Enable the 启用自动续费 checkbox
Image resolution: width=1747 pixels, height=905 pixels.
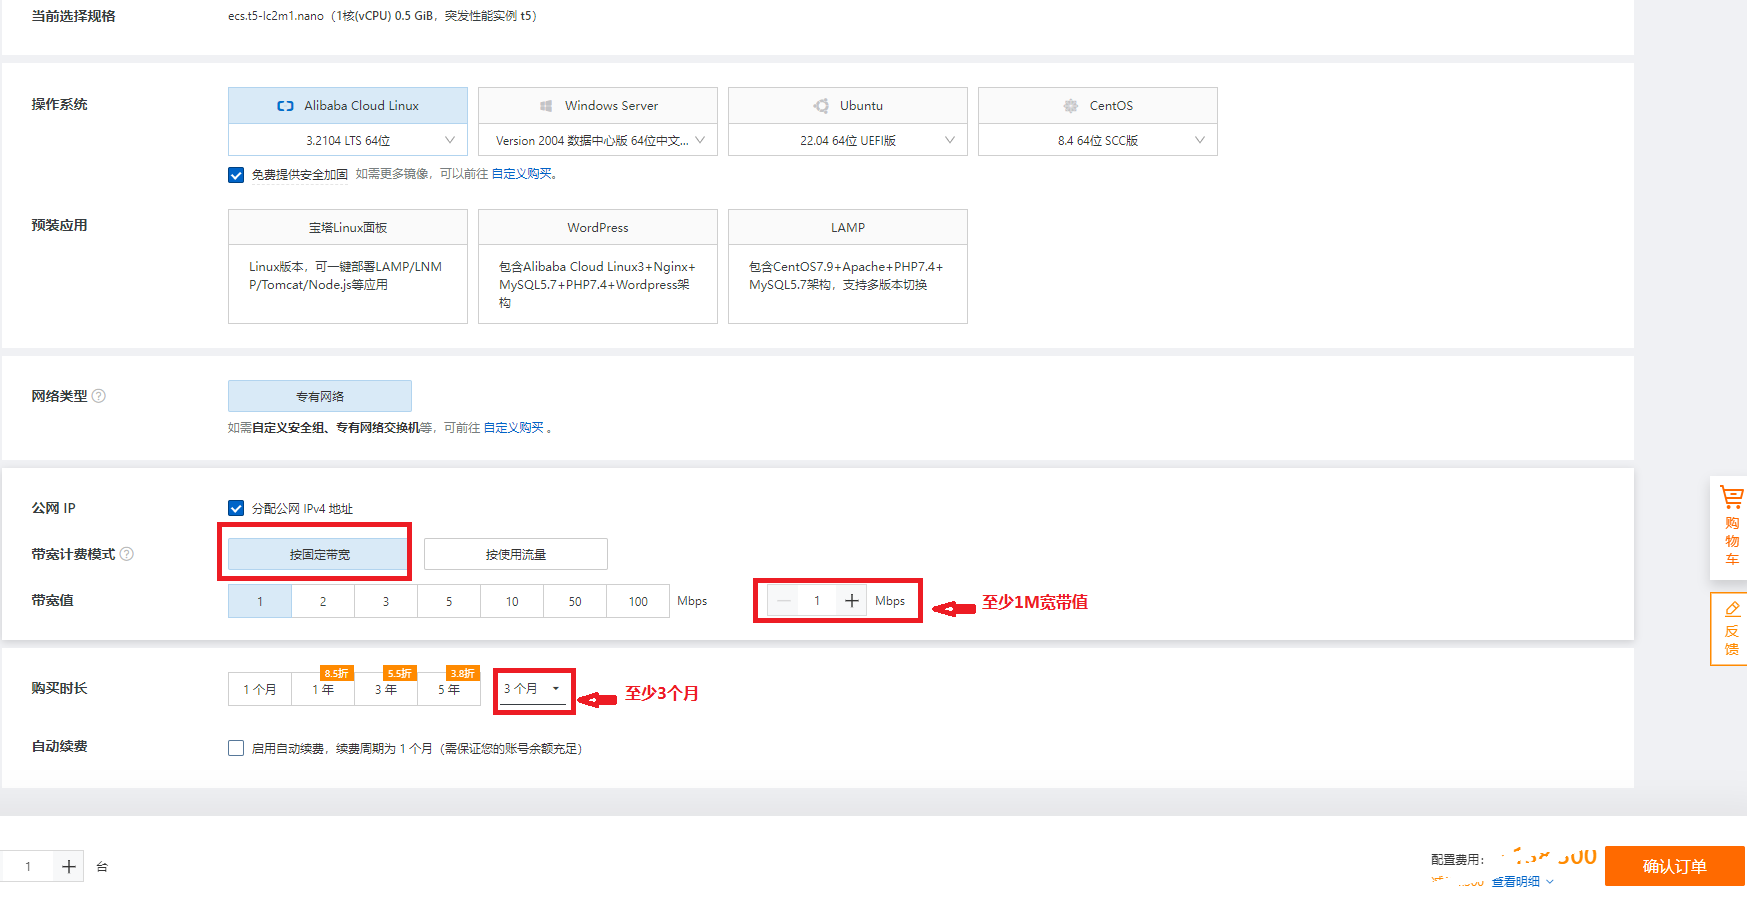236,748
